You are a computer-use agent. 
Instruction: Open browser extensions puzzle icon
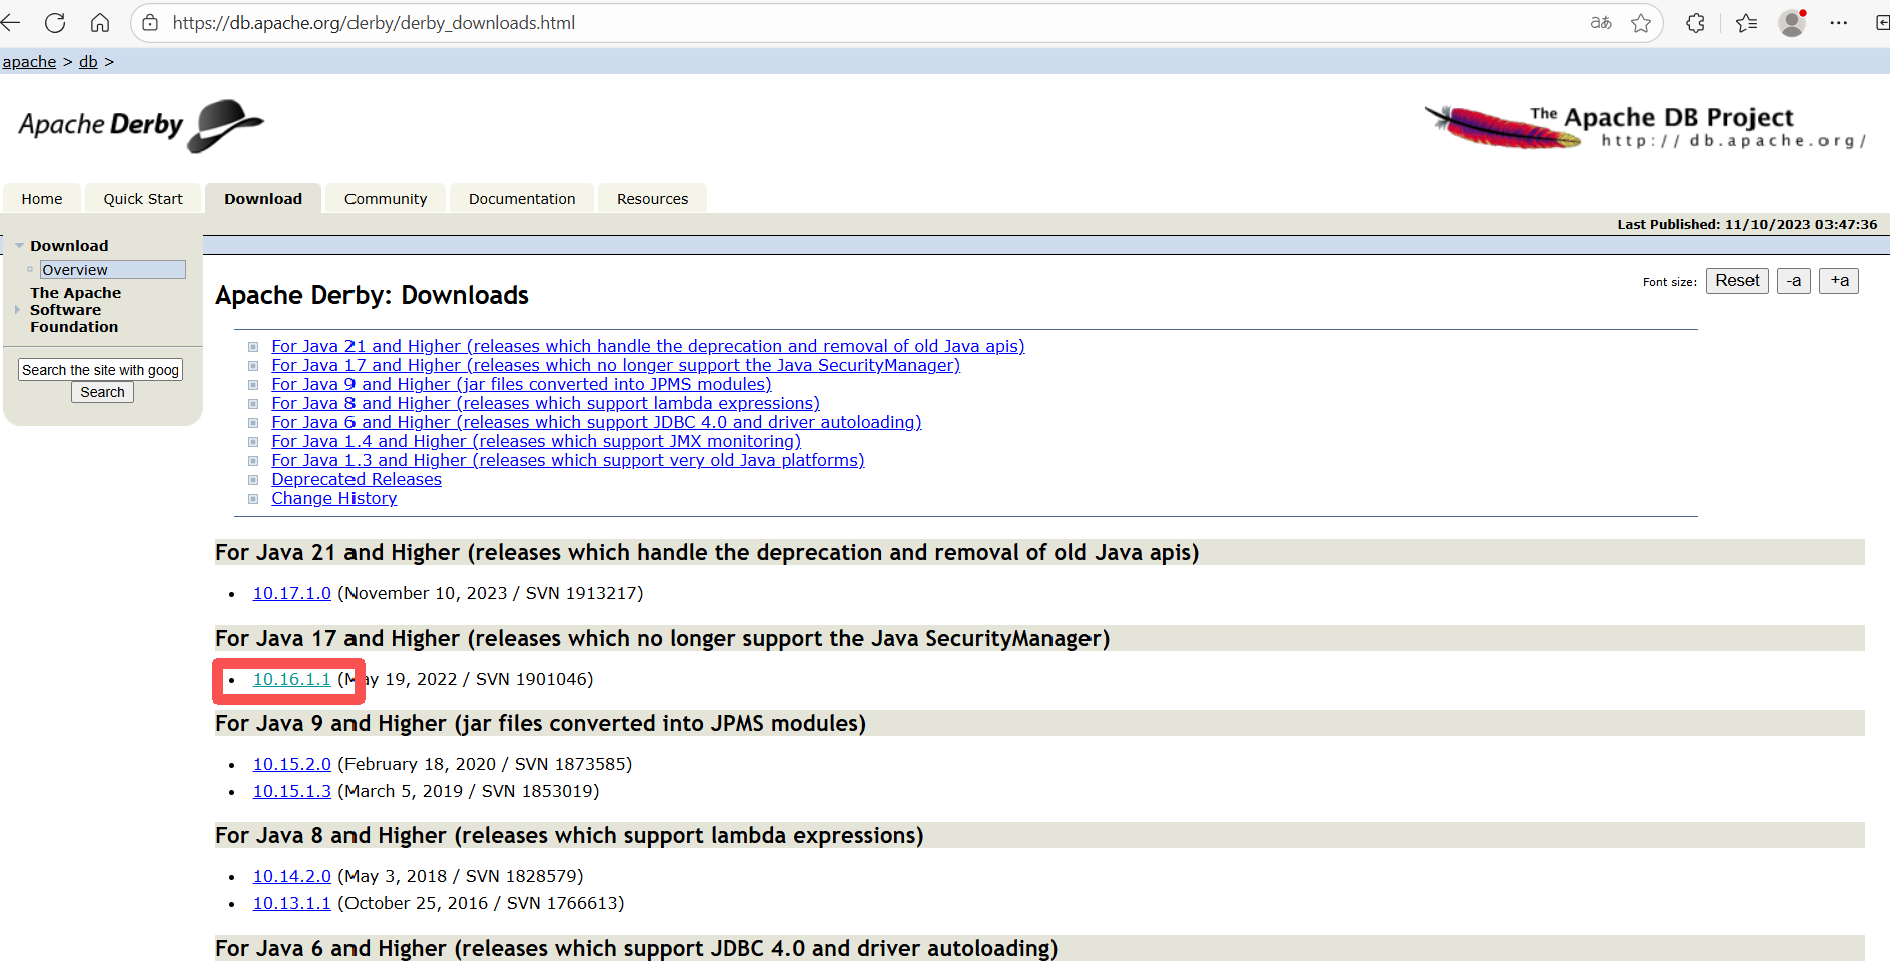coord(1696,22)
